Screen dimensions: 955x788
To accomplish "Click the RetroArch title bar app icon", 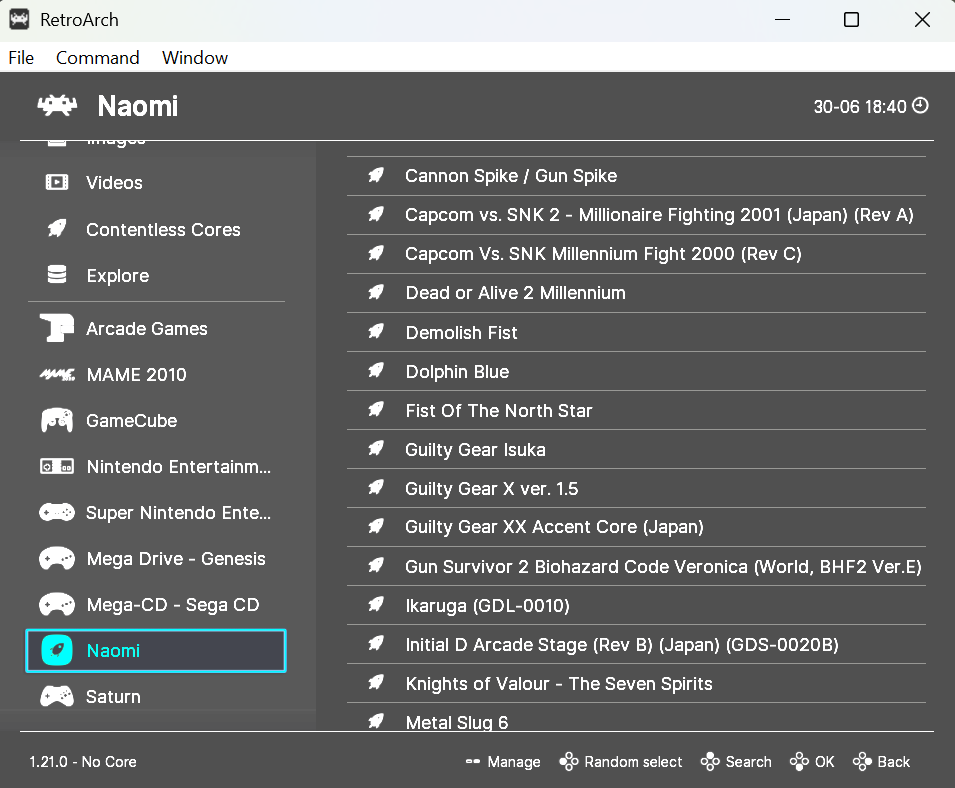I will coord(19,19).
